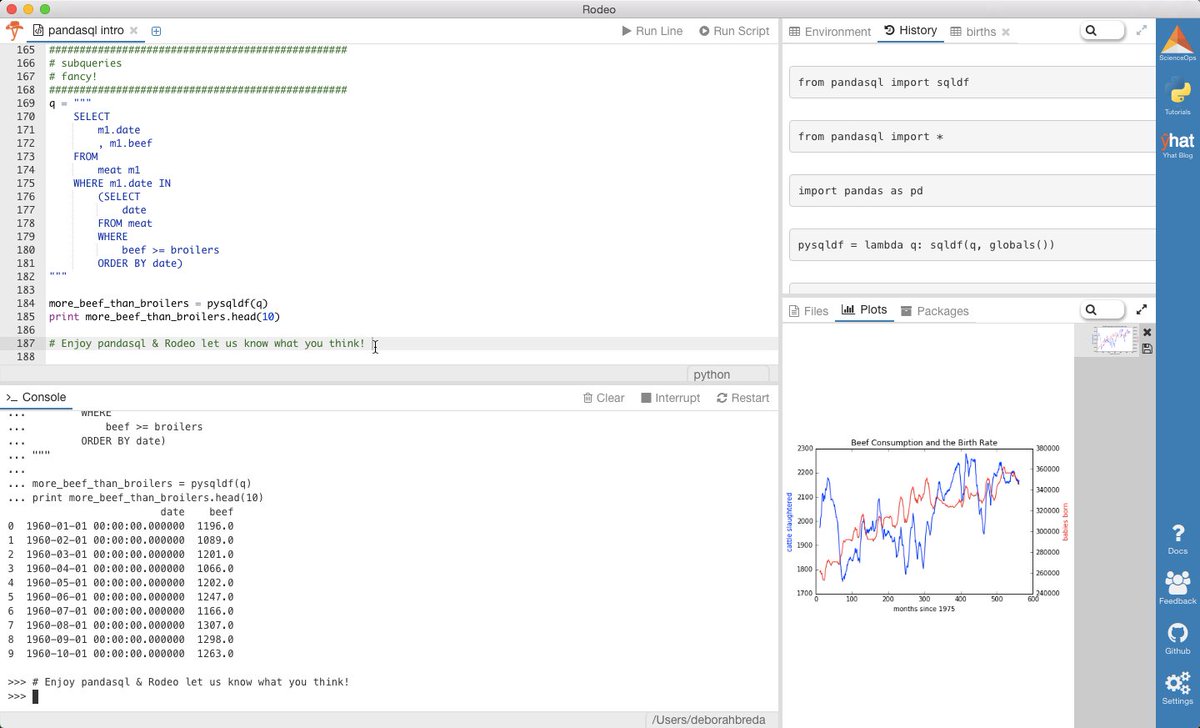The image size is (1200, 728).
Task: Open the Files tab
Action: [808, 311]
